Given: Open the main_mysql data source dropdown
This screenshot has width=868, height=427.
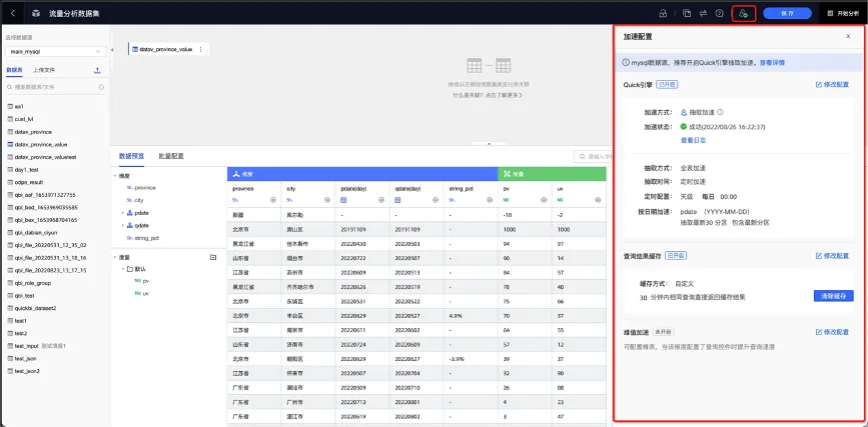Looking at the screenshot, I should (x=56, y=52).
